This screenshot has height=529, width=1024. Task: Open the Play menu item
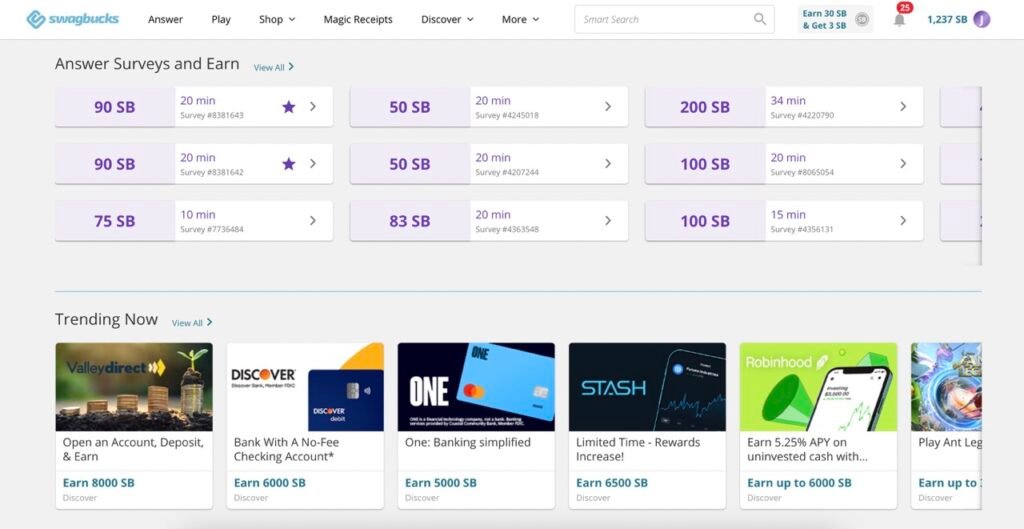tap(221, 20)
